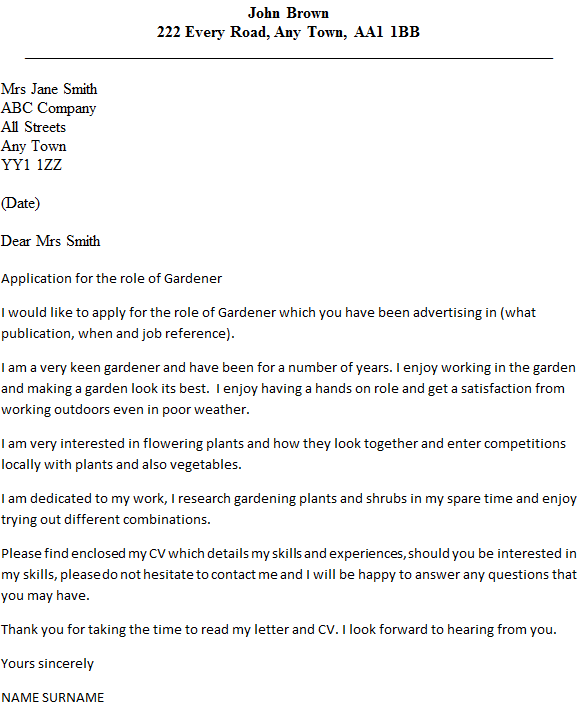The width and height of the screenshot is (582, 710).
Task: Click the Yours sincerely closing
Action: click(x=47, y=664)
